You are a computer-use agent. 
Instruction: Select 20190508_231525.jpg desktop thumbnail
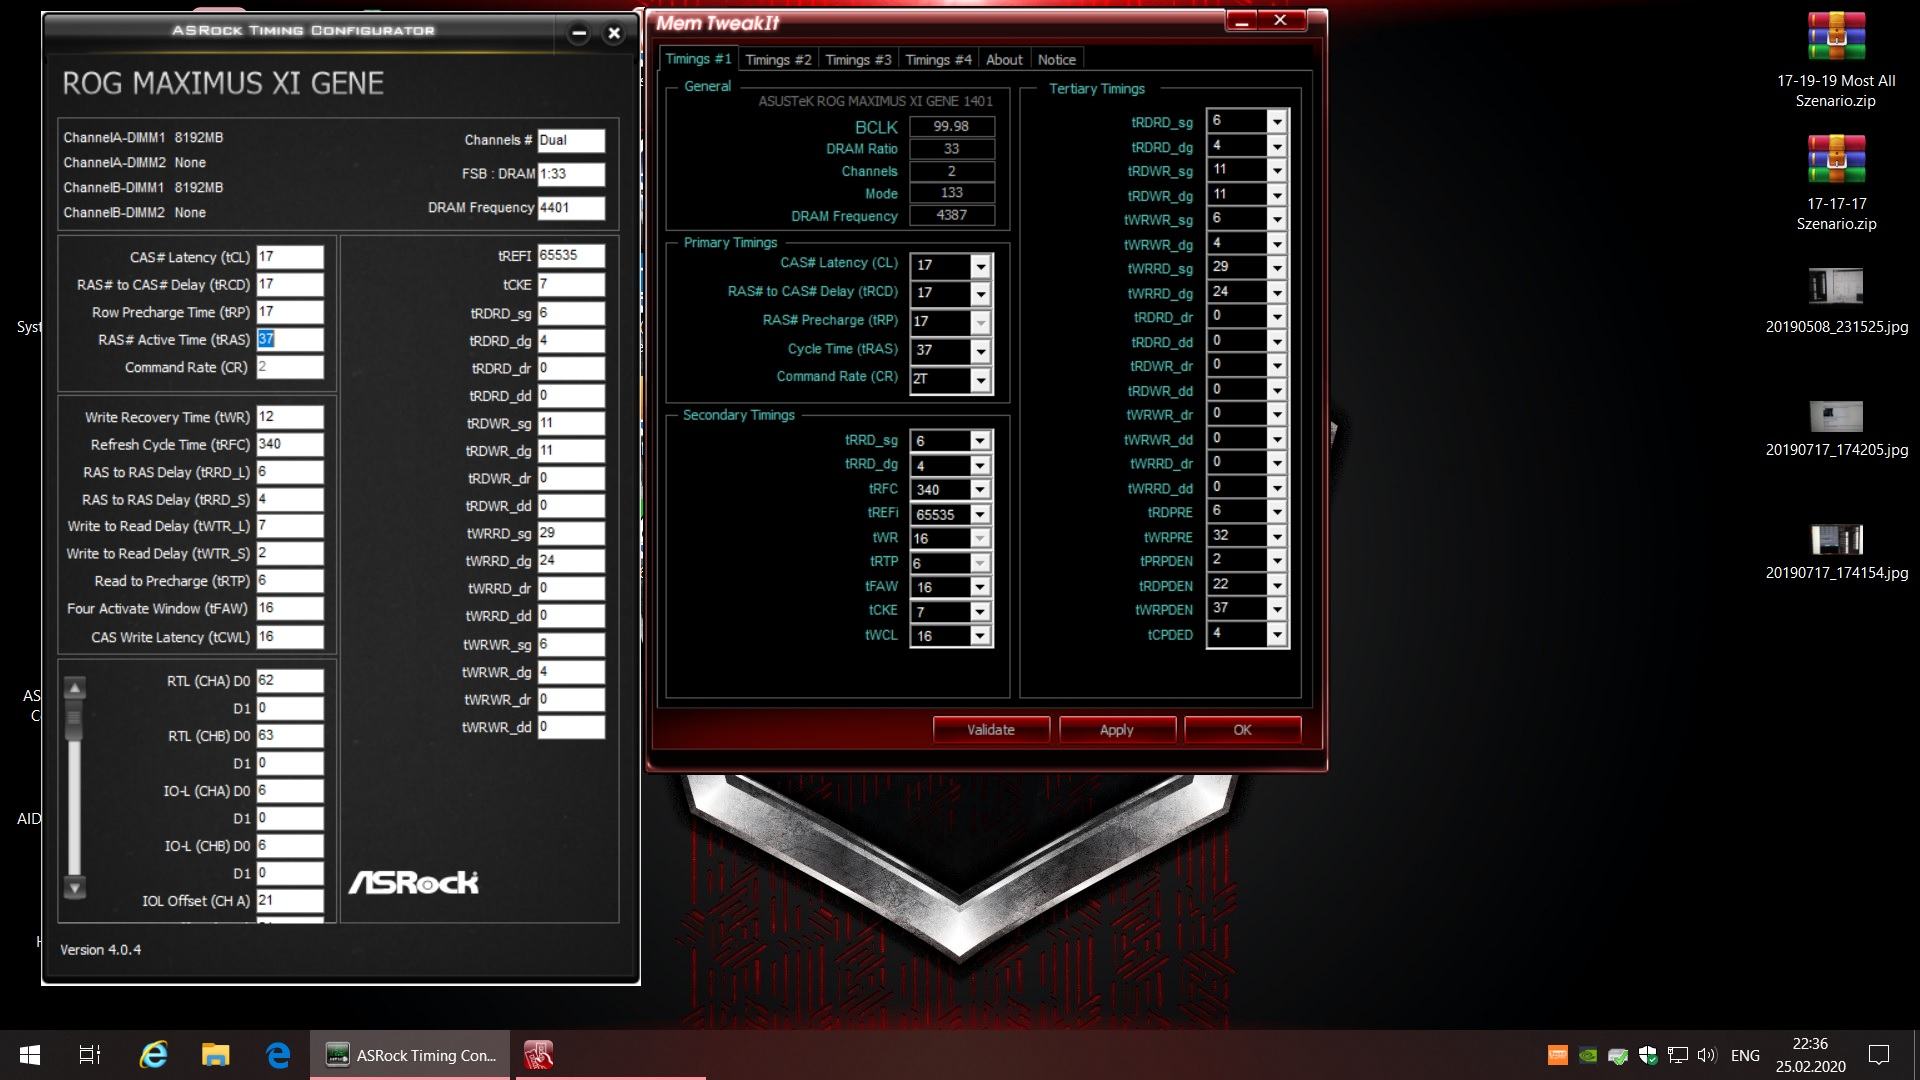click(1836, 301)
